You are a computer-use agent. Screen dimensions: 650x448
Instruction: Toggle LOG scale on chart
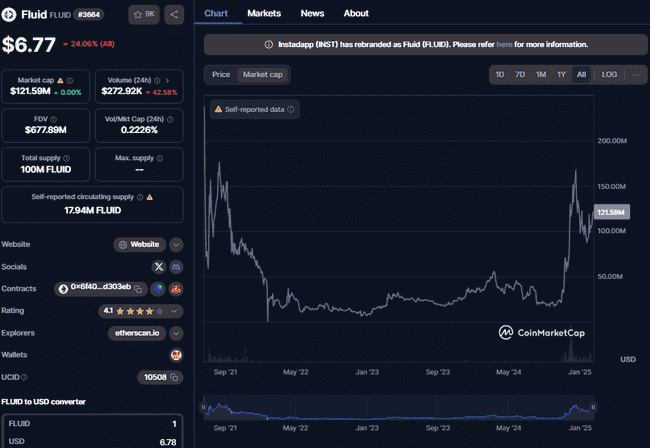click(609, 75)
